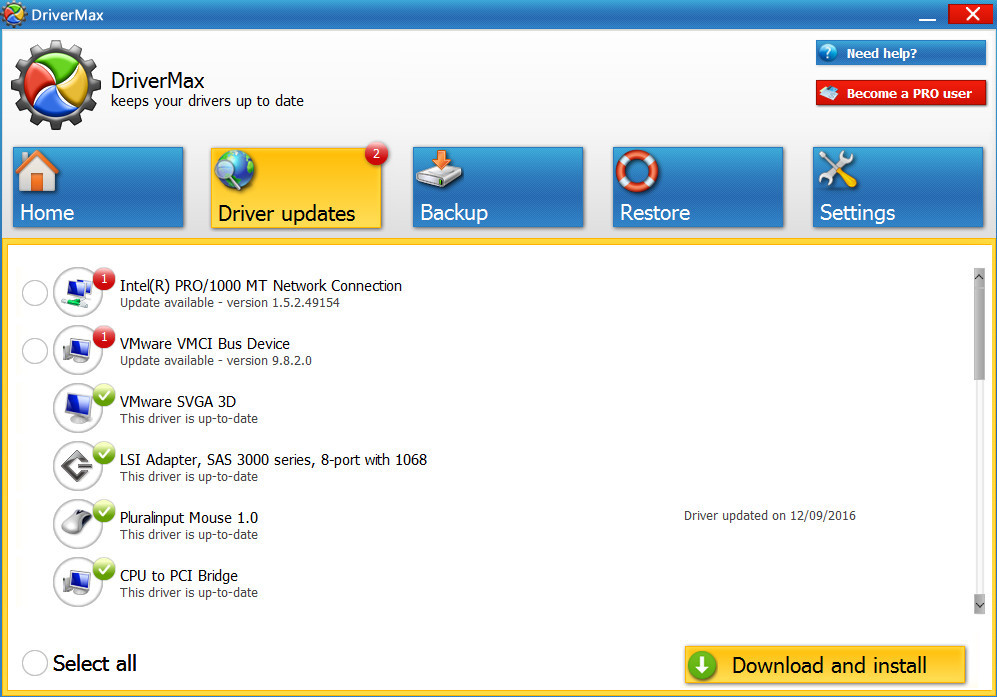
Task: Click the VMware SVGA 3D monitor icon
Action: click(77, 408)
